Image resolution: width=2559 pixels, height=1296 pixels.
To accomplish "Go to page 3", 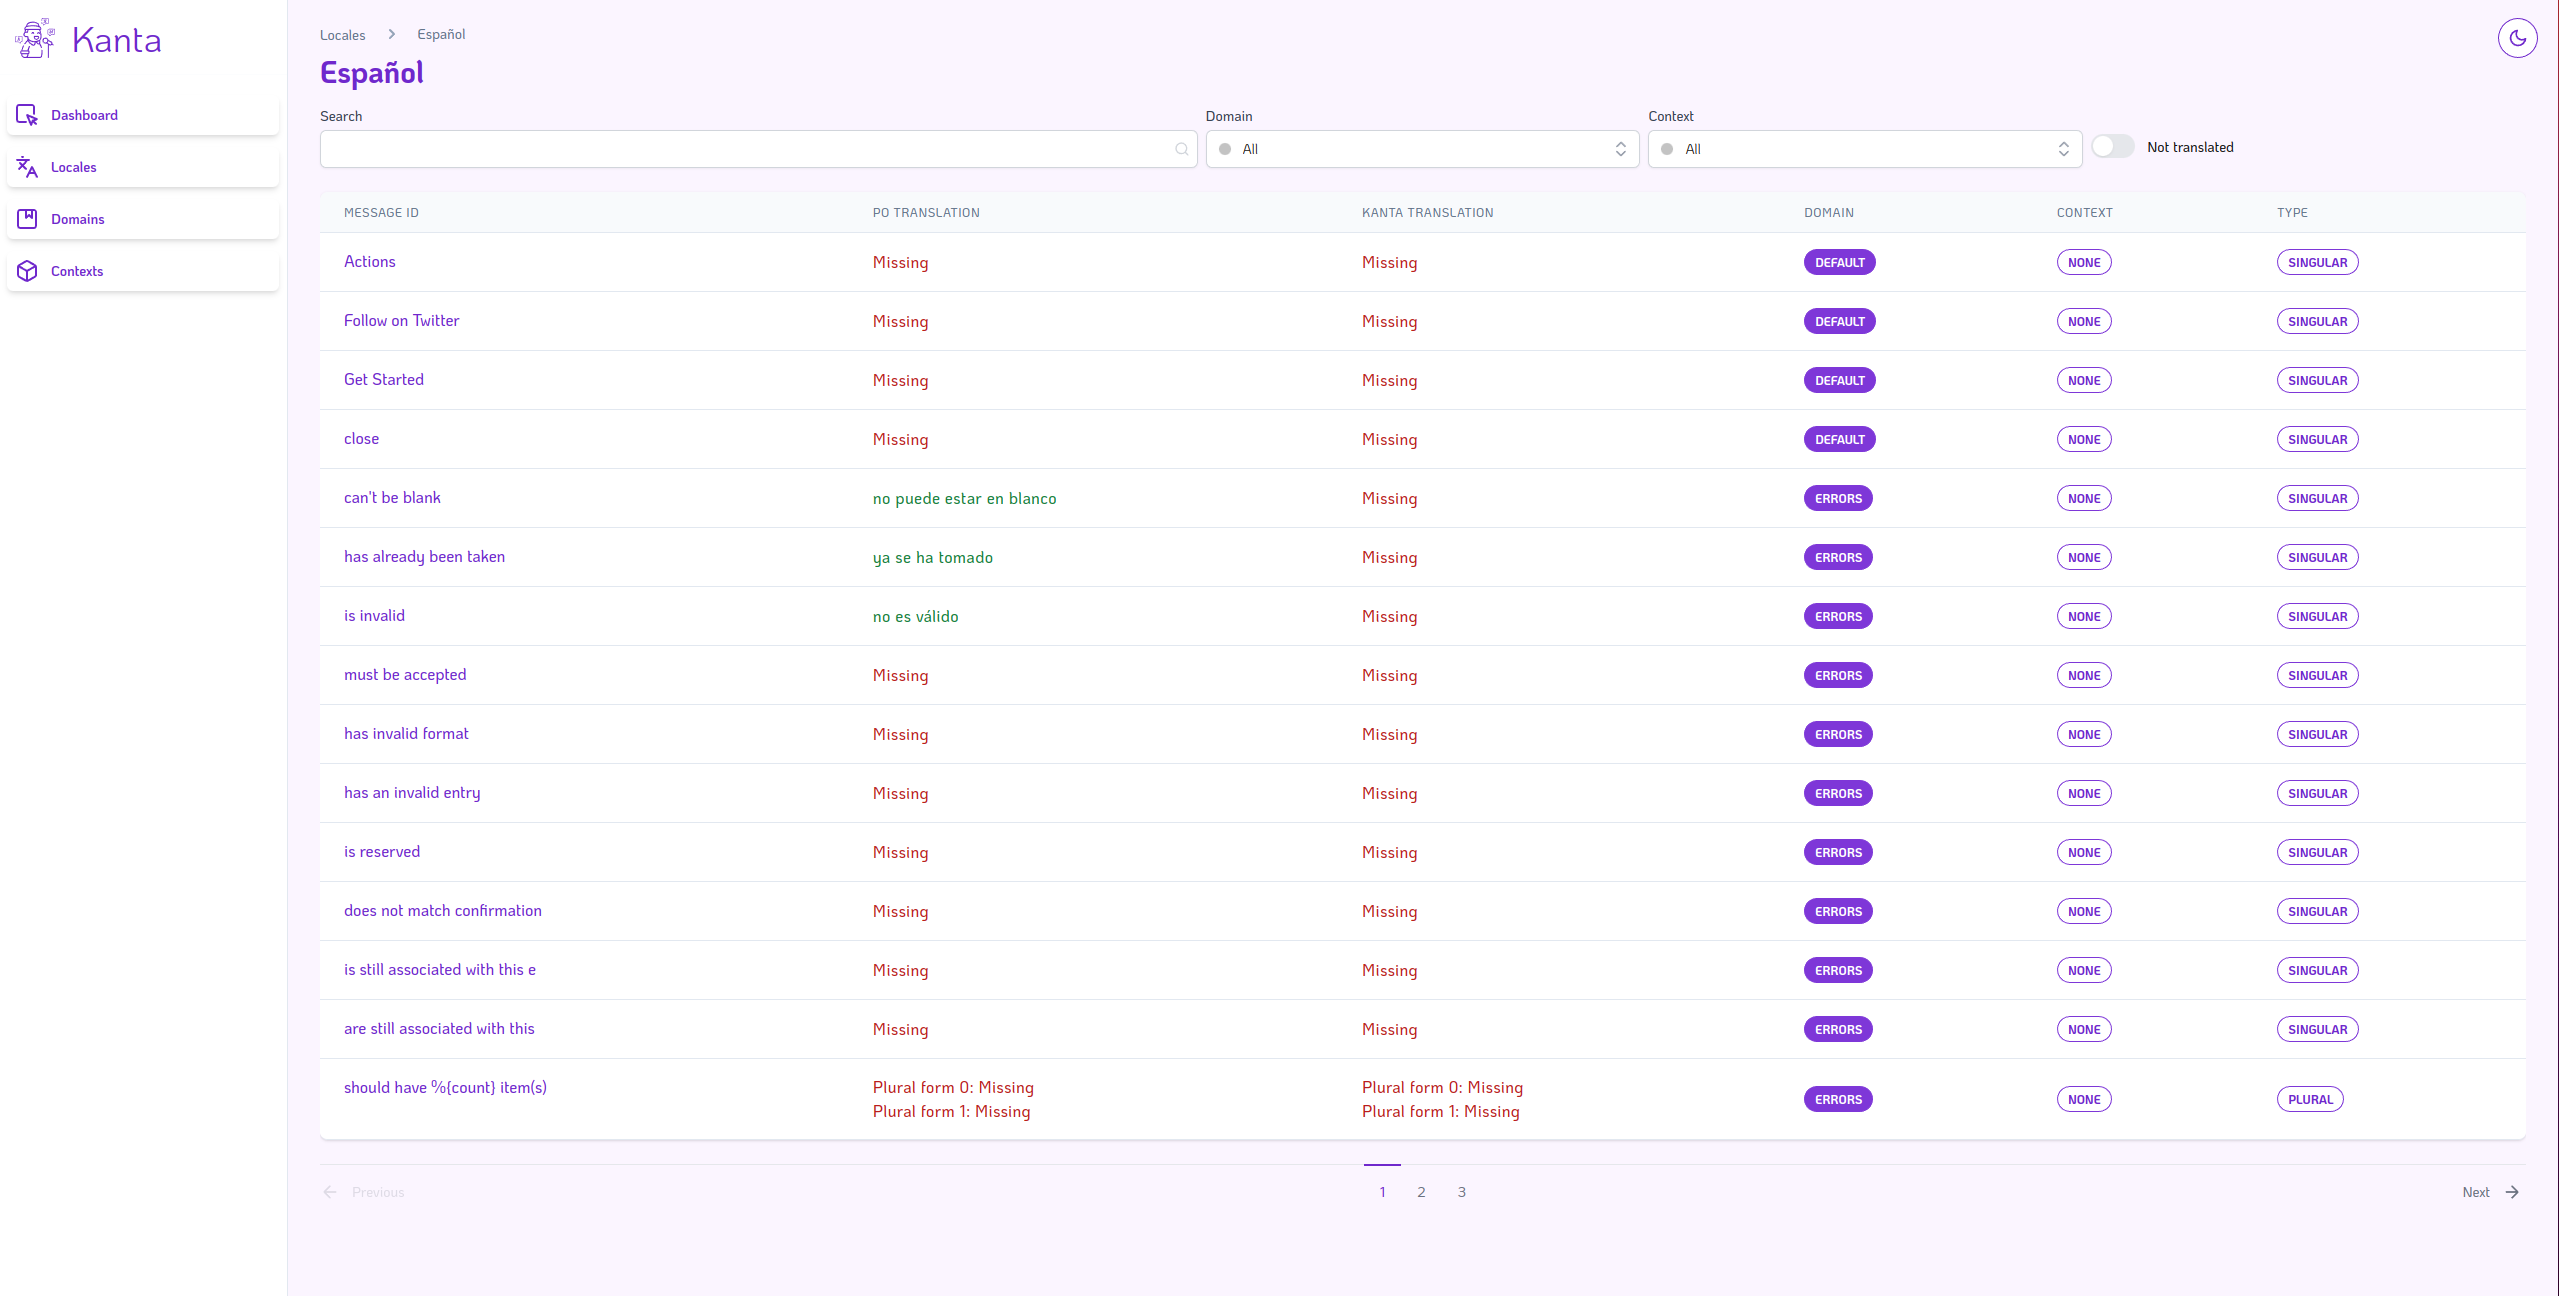I will [x=1461, y=1192].
